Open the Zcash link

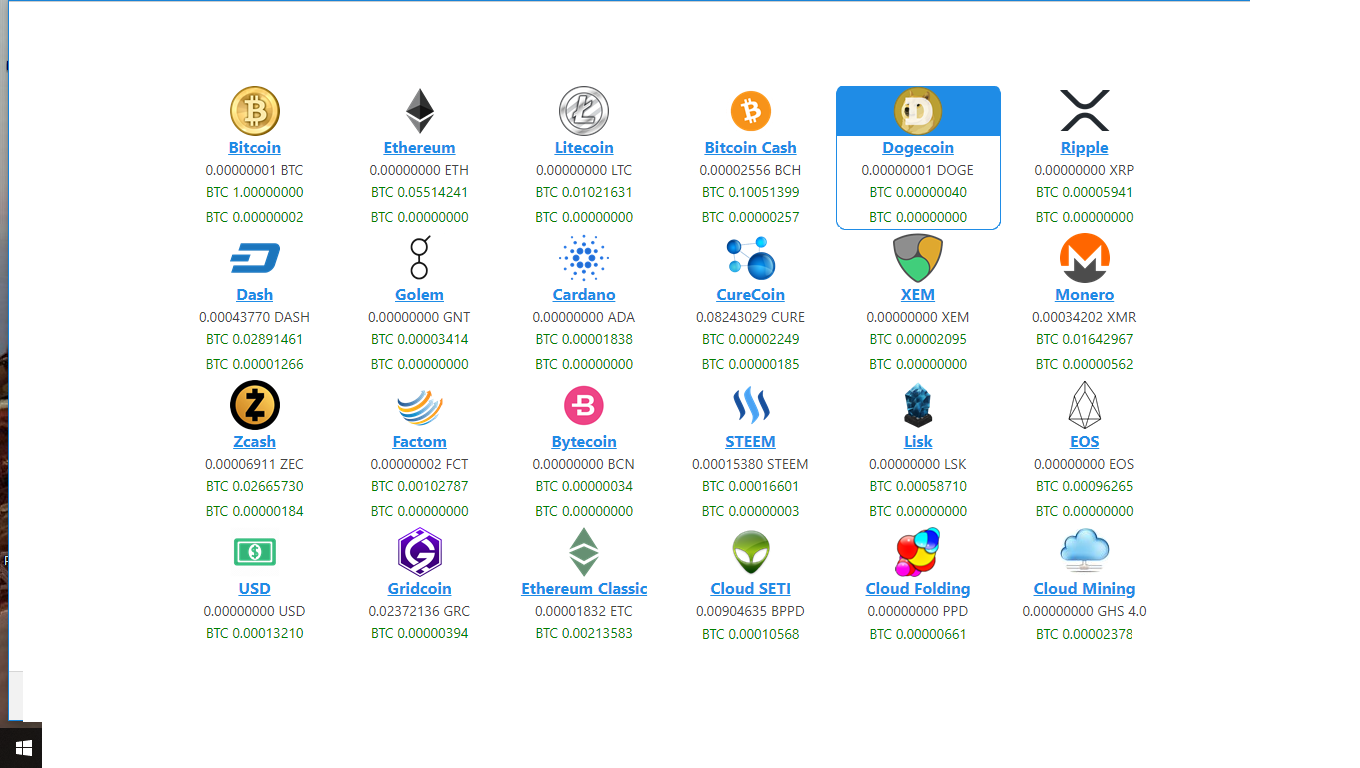(254, 442)
